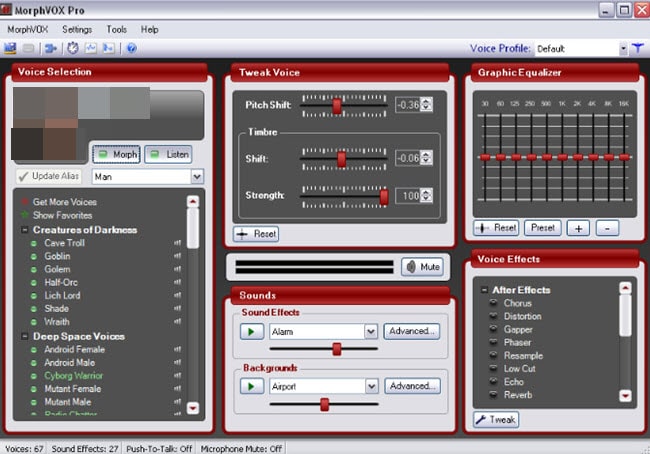This screenshot has width=650, height=454.
Task: Click the bars icon on the Shade row
Action: click(x=177, y=308)
